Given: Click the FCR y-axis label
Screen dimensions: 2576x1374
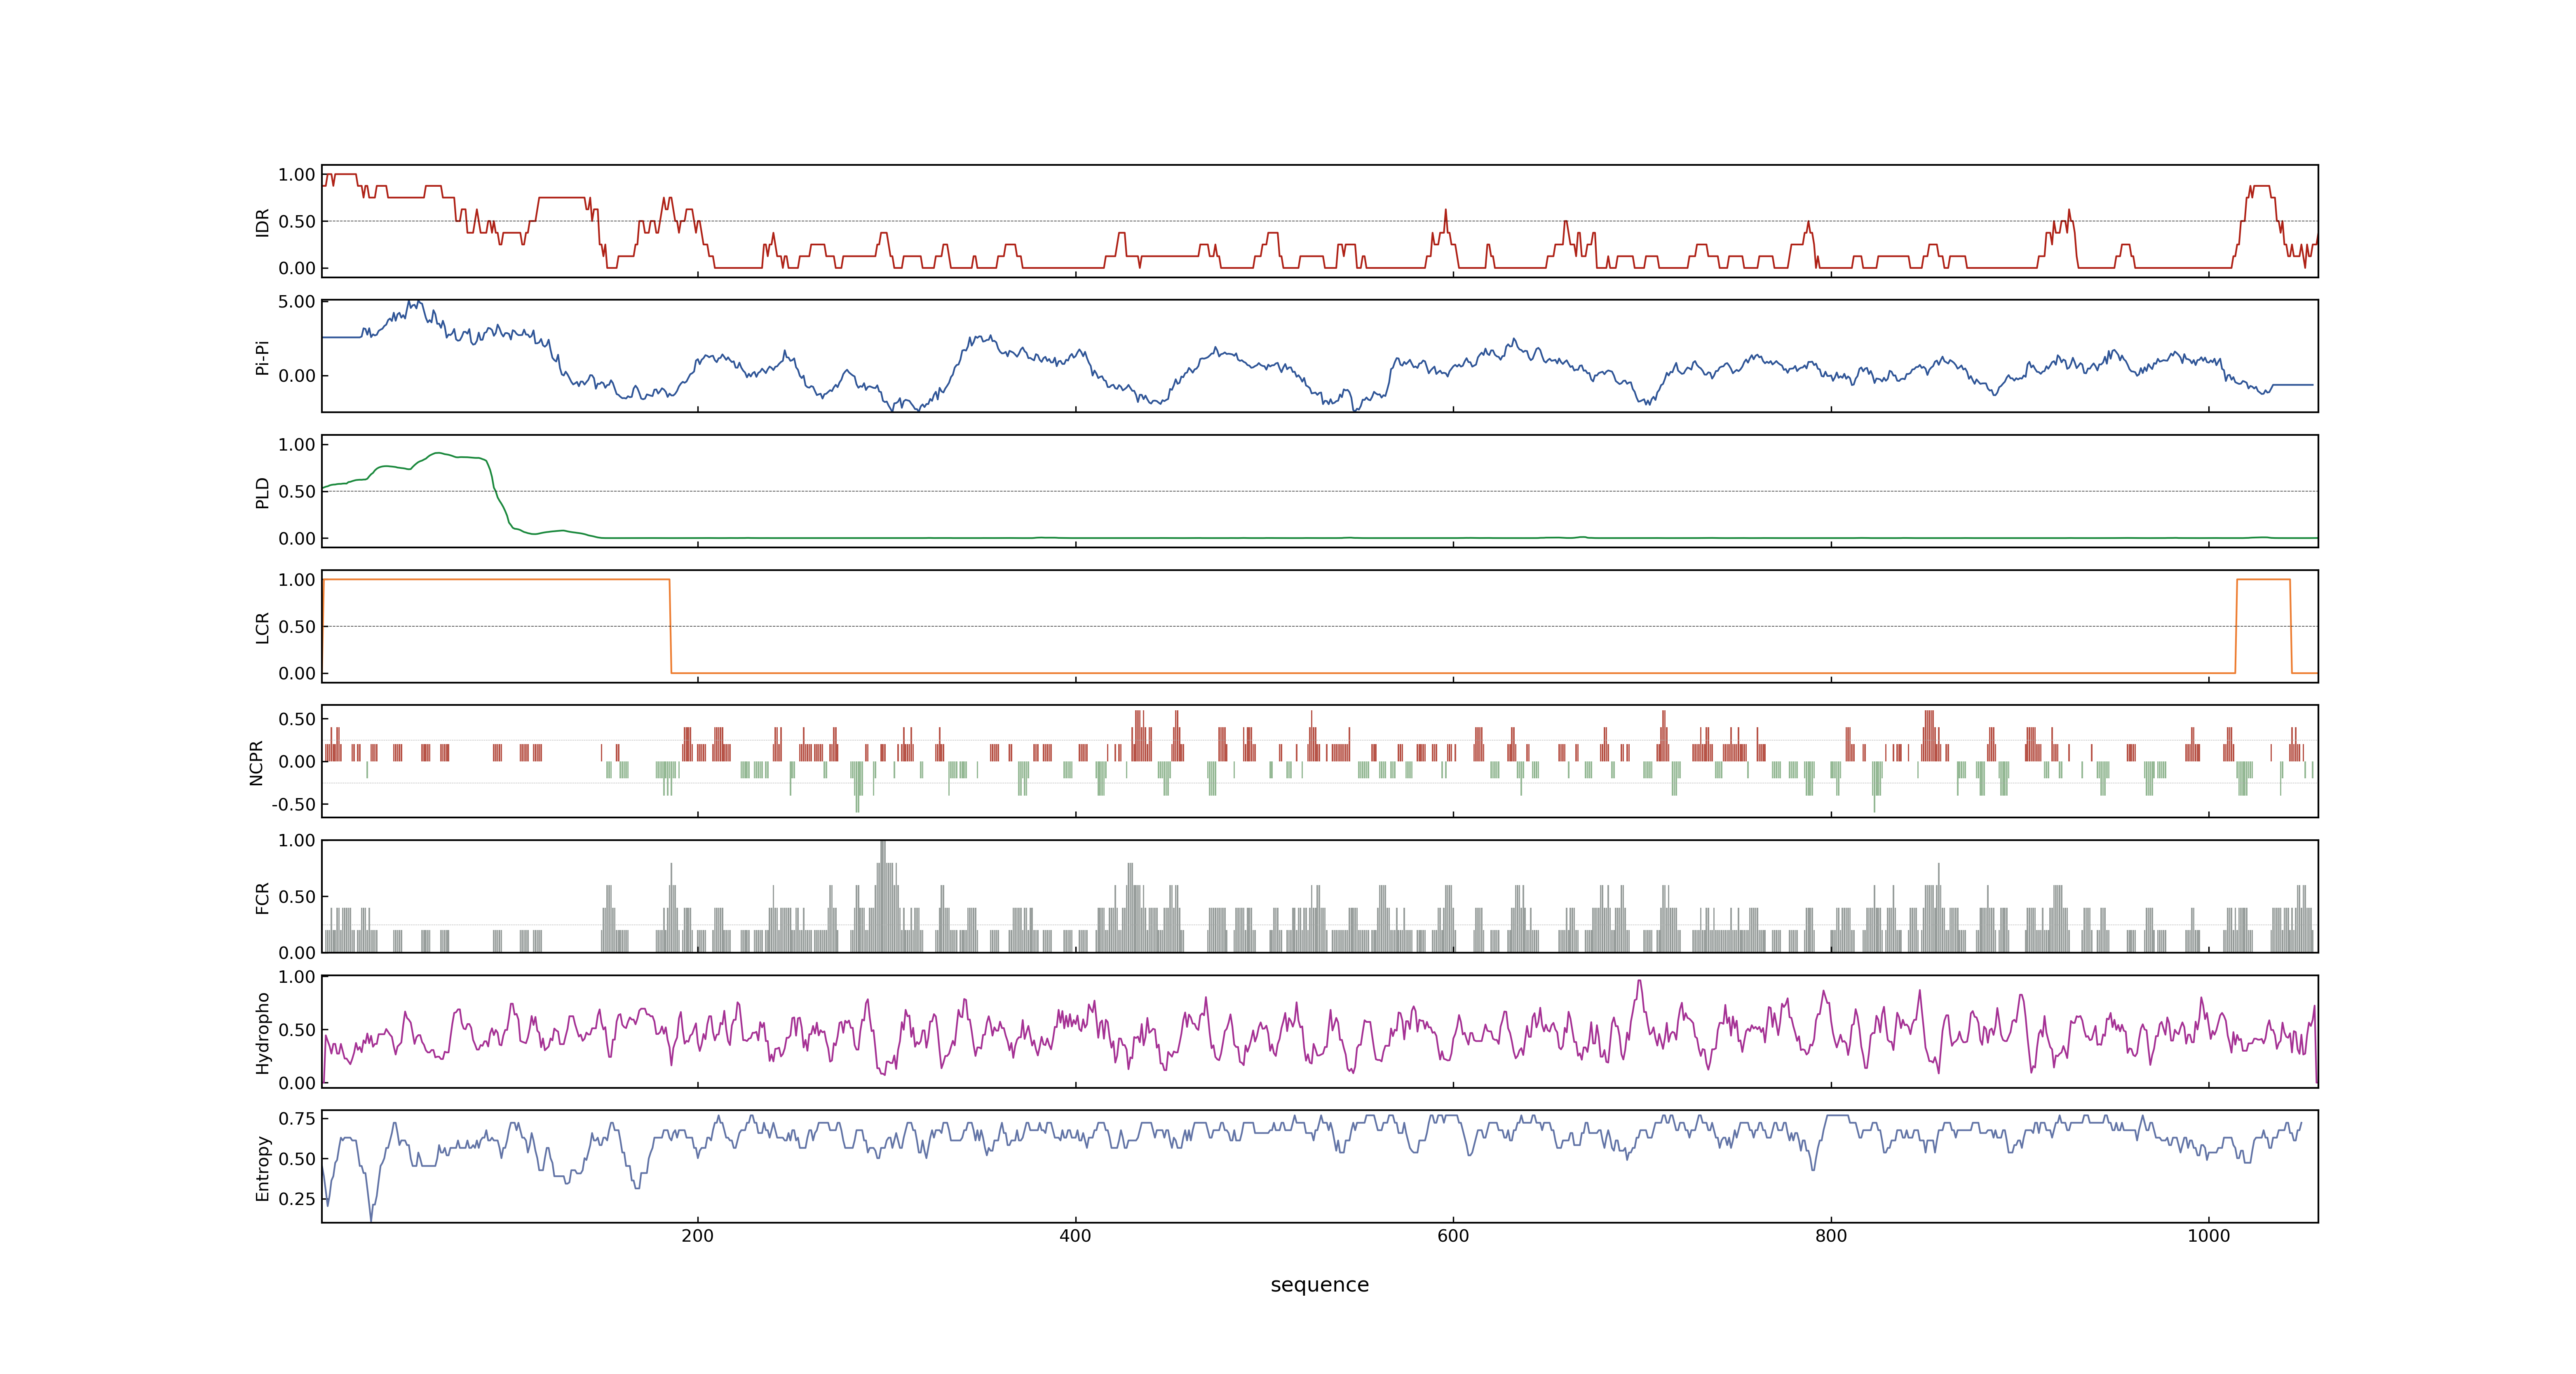Looking at the screenshot, I should [x=262, y=897].
